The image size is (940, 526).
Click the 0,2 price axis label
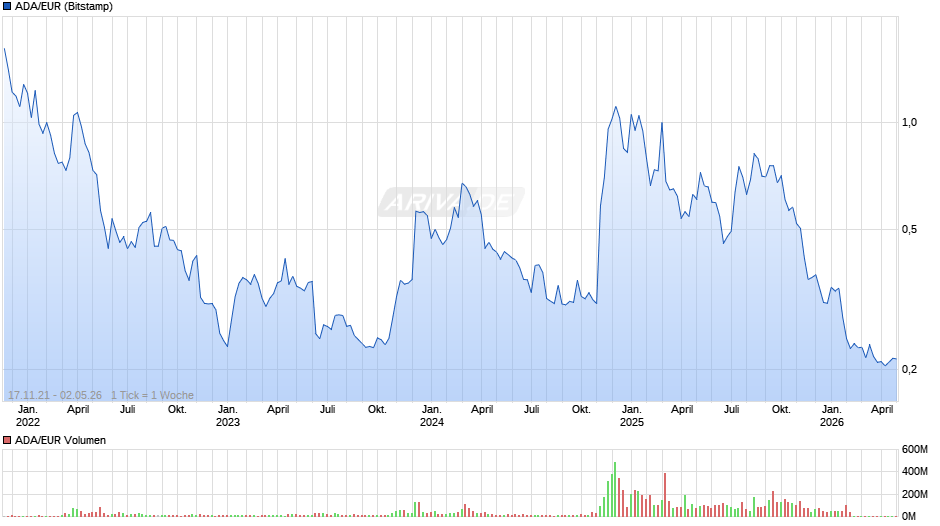[909, 369]
